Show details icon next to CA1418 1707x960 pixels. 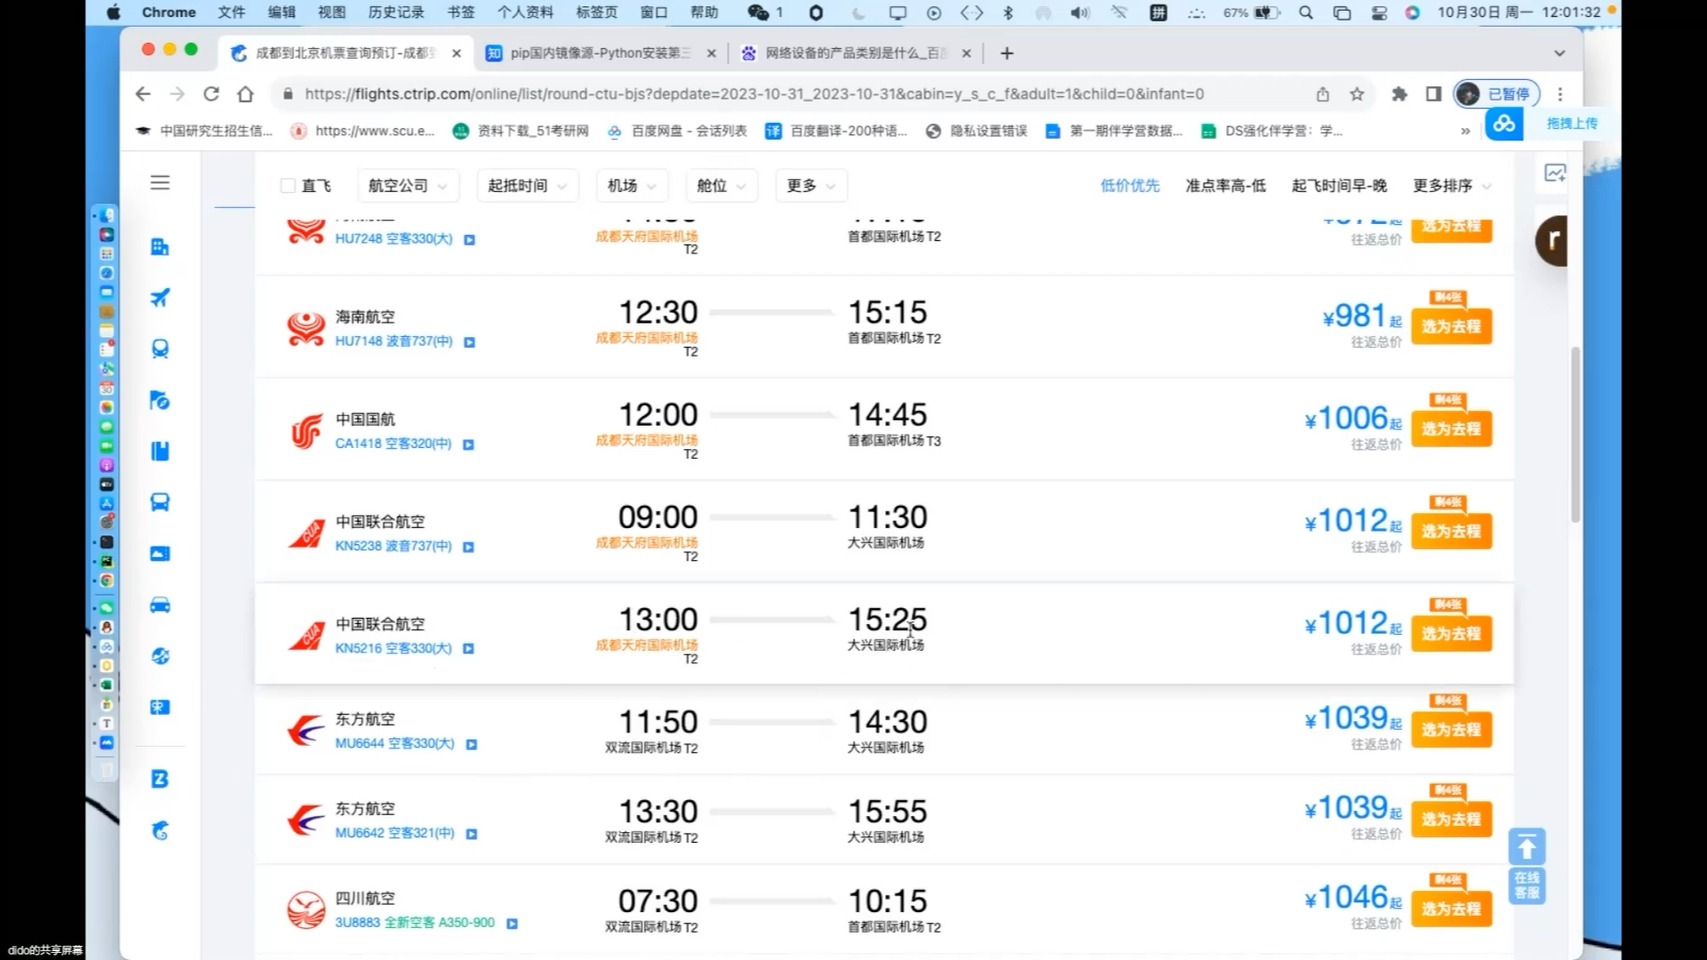pyautogui.click(x=468, y=444)
